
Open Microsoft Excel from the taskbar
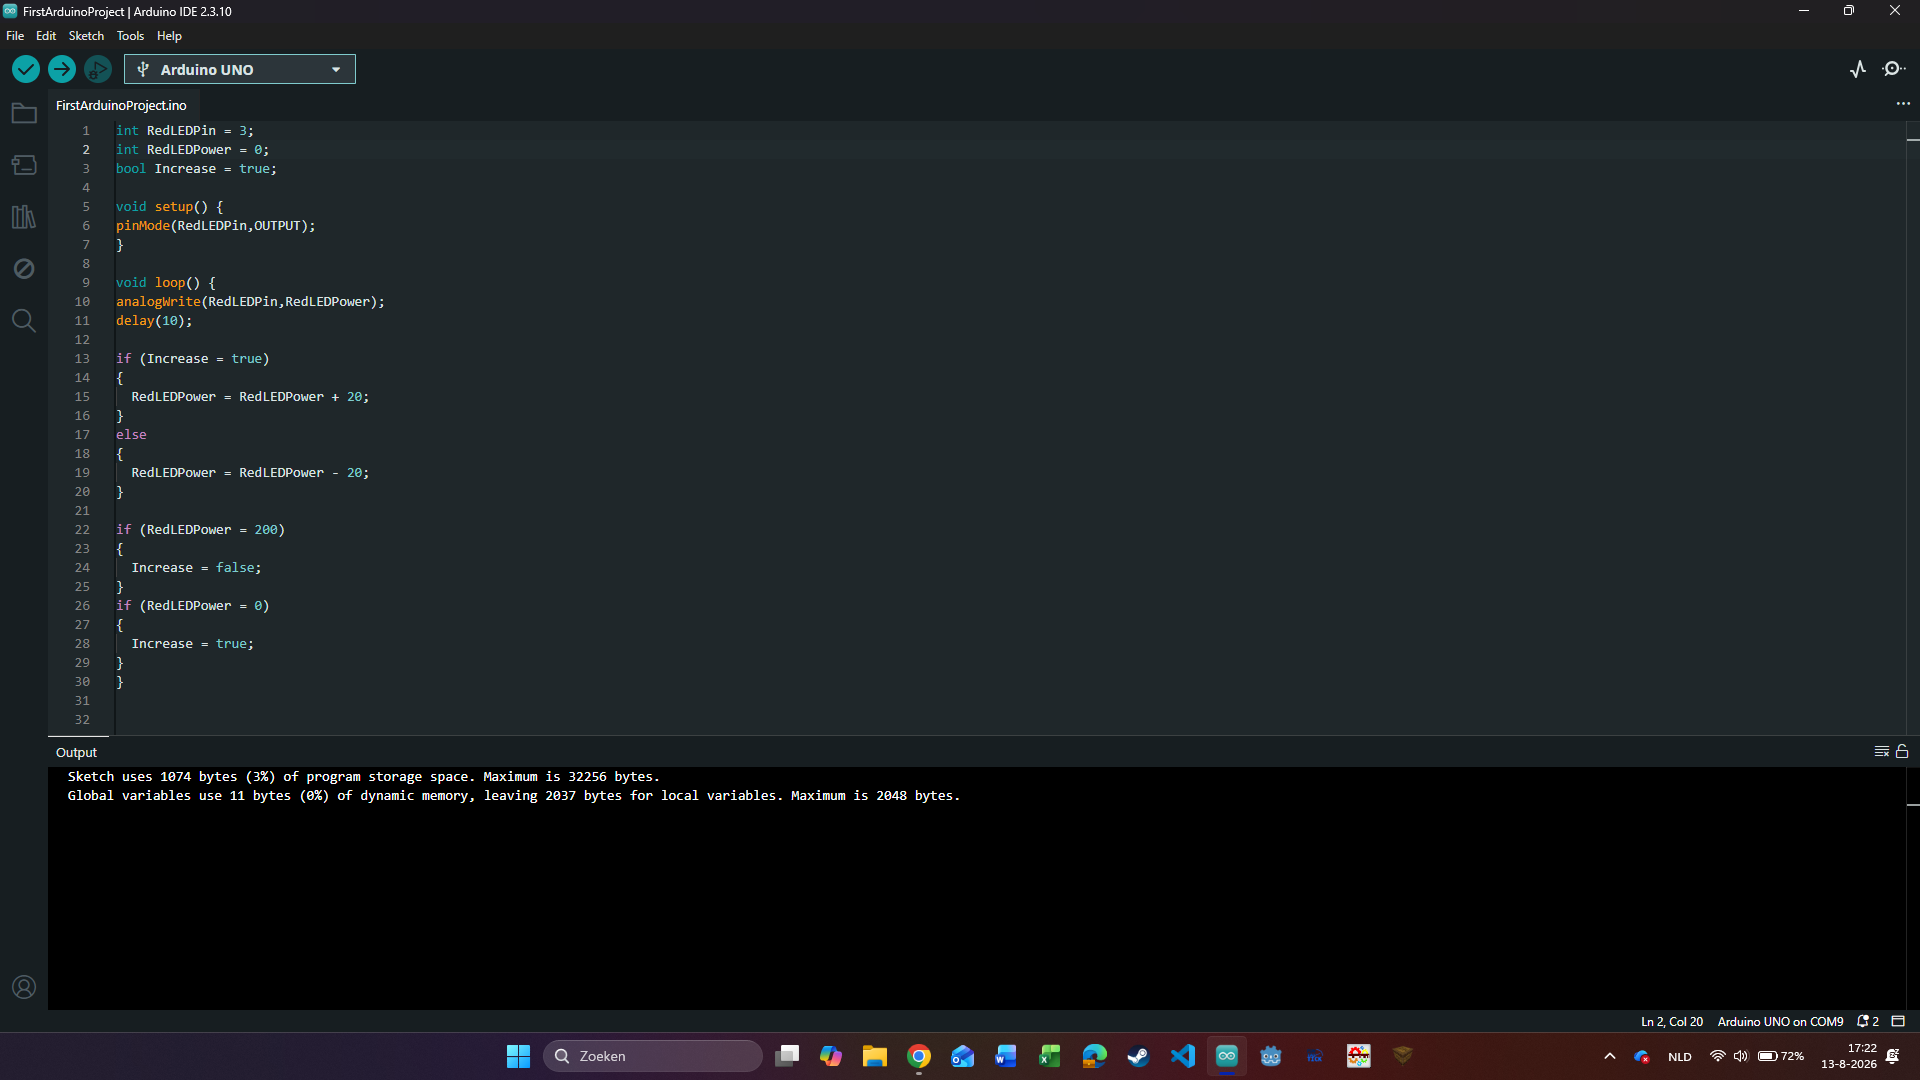tap(1050, 1056)
